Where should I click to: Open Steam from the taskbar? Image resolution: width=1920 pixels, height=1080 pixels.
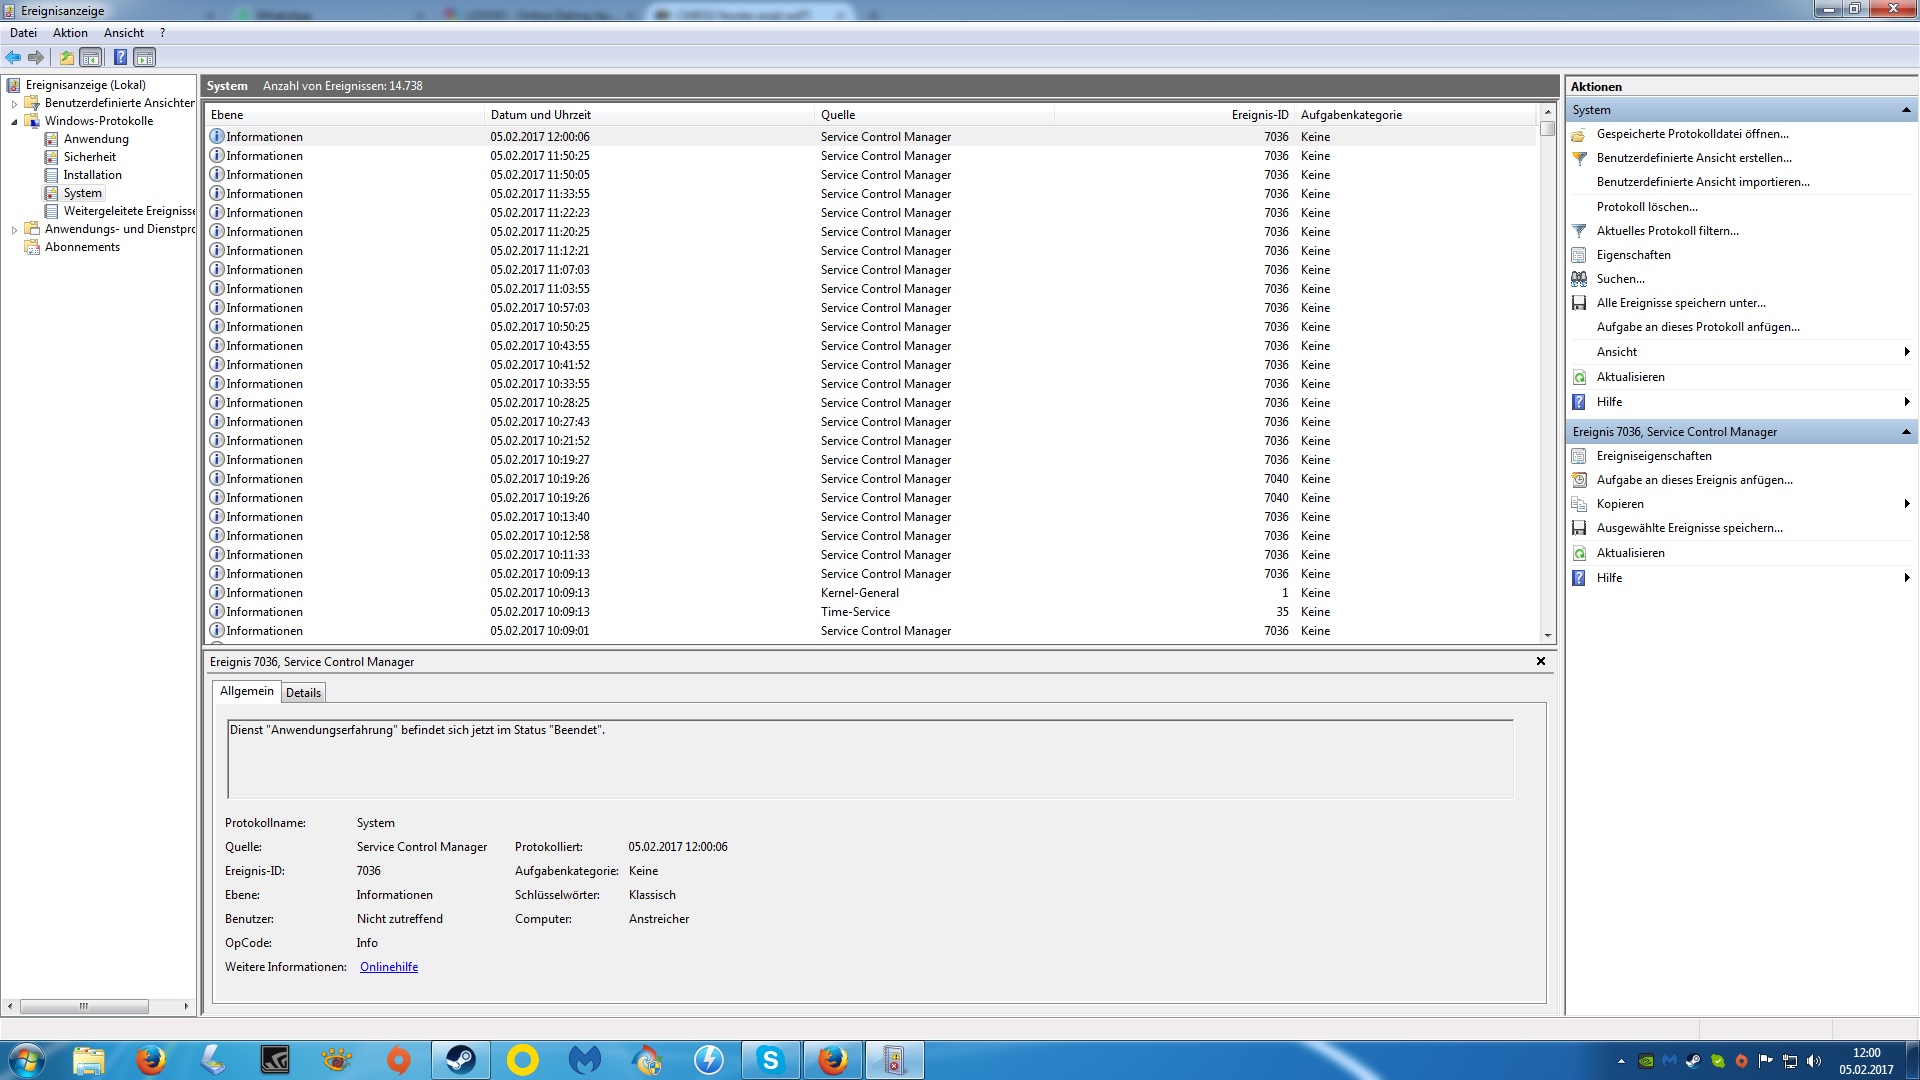pos(461,1060)
